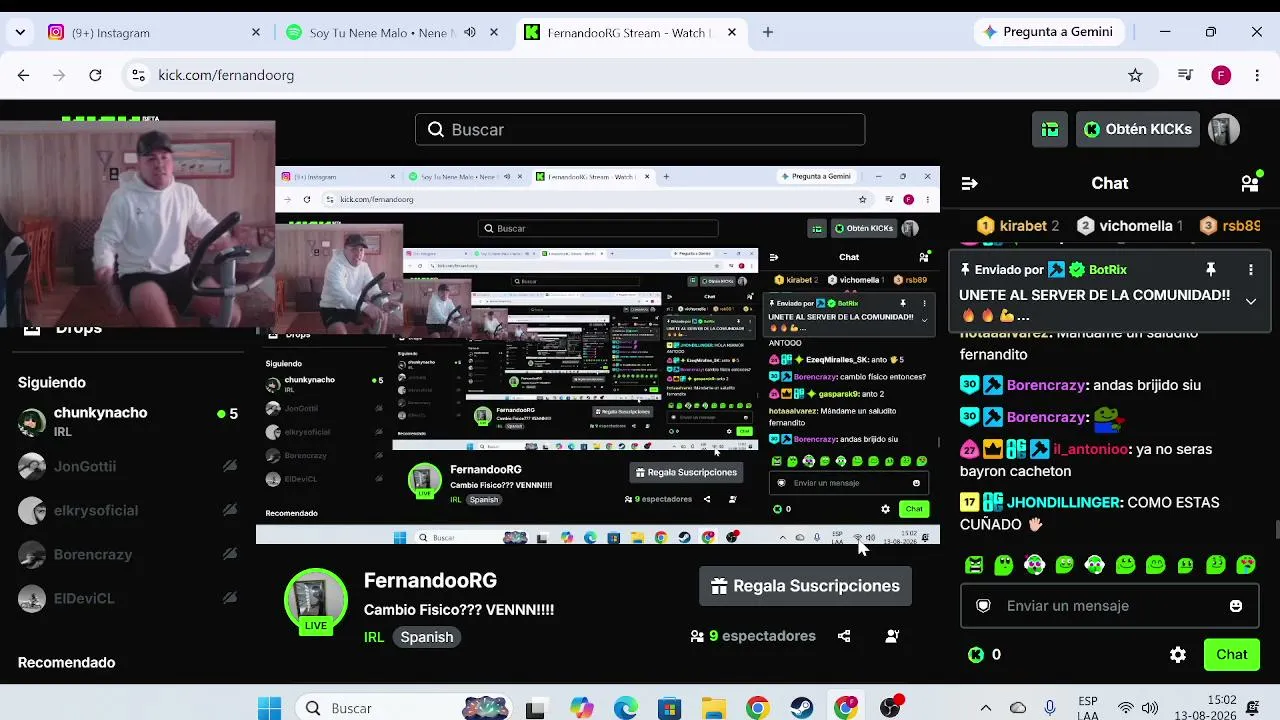Focus the Buscar search box on Kick

pyautogui.click(x=640, y=129)
